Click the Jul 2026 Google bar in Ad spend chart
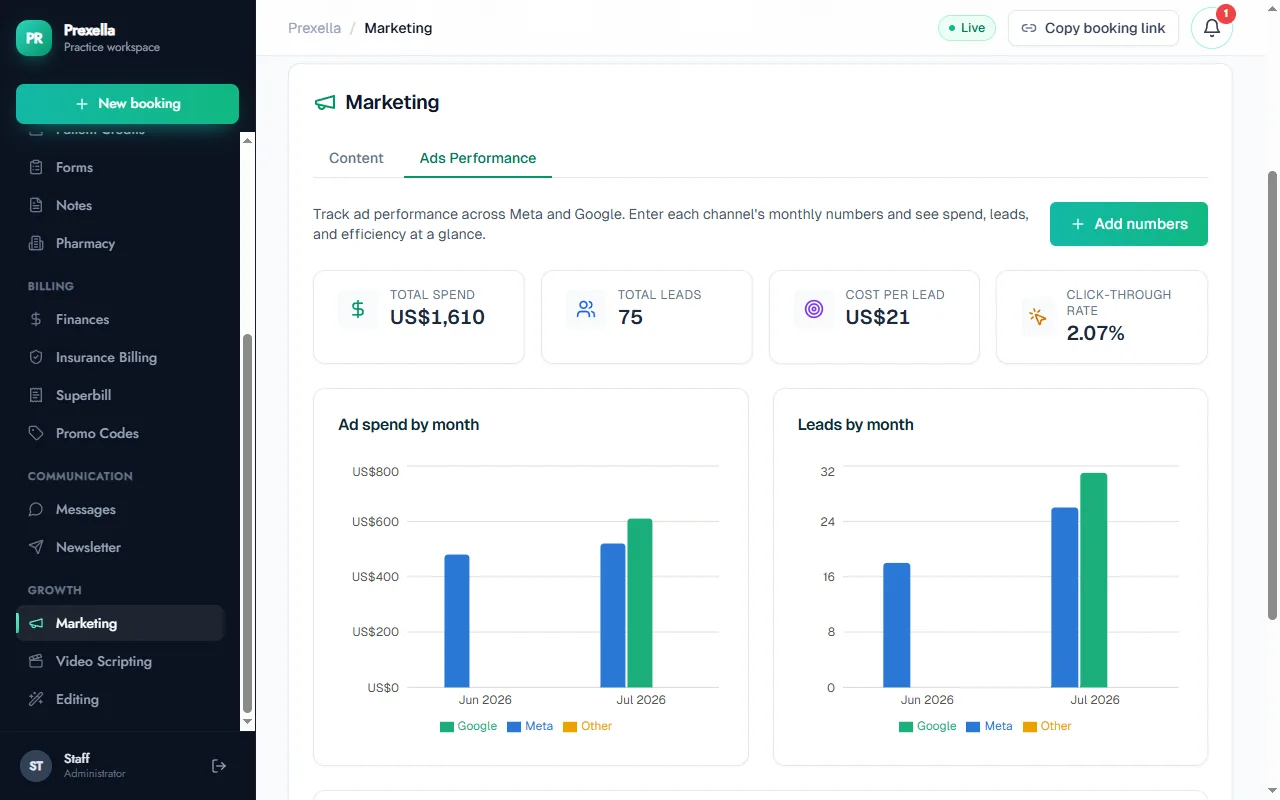This screenshot has height=800, width=1280. pos(640,603)
